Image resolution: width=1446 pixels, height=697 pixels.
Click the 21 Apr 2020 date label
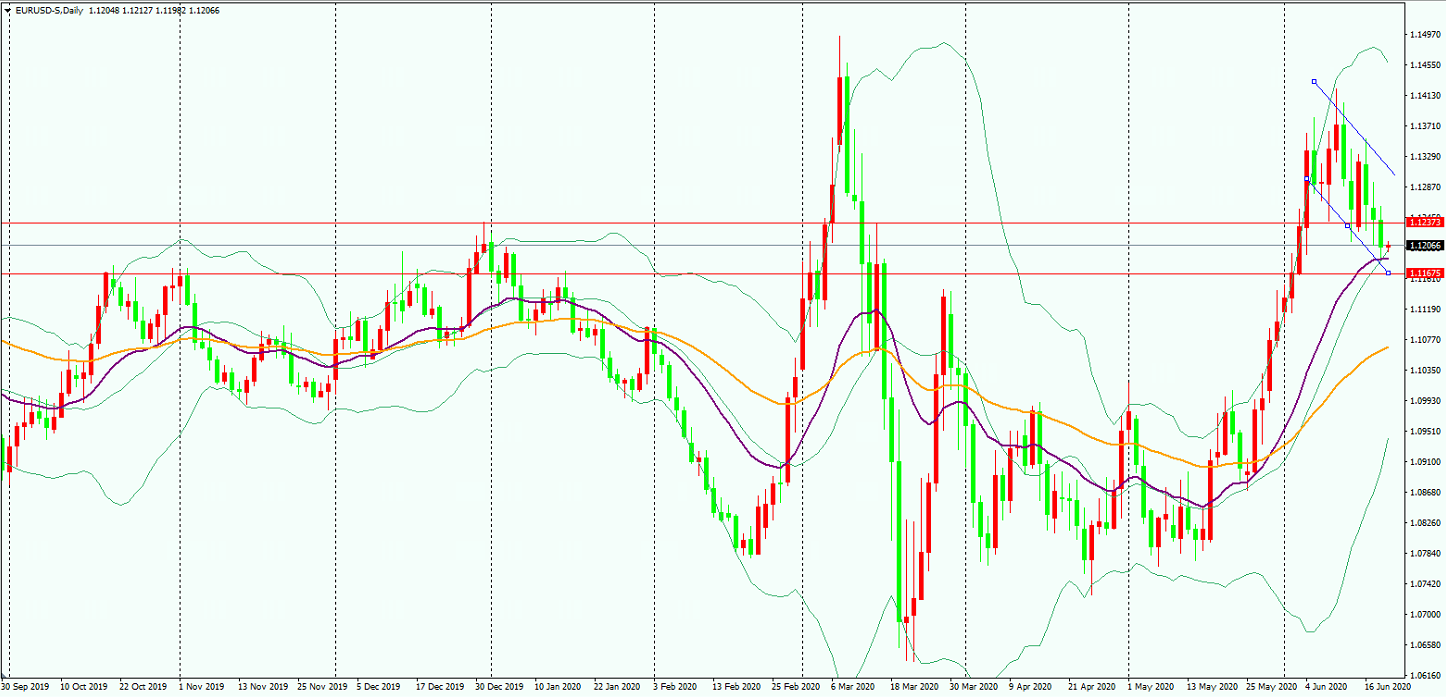(x=1091, y=688)
